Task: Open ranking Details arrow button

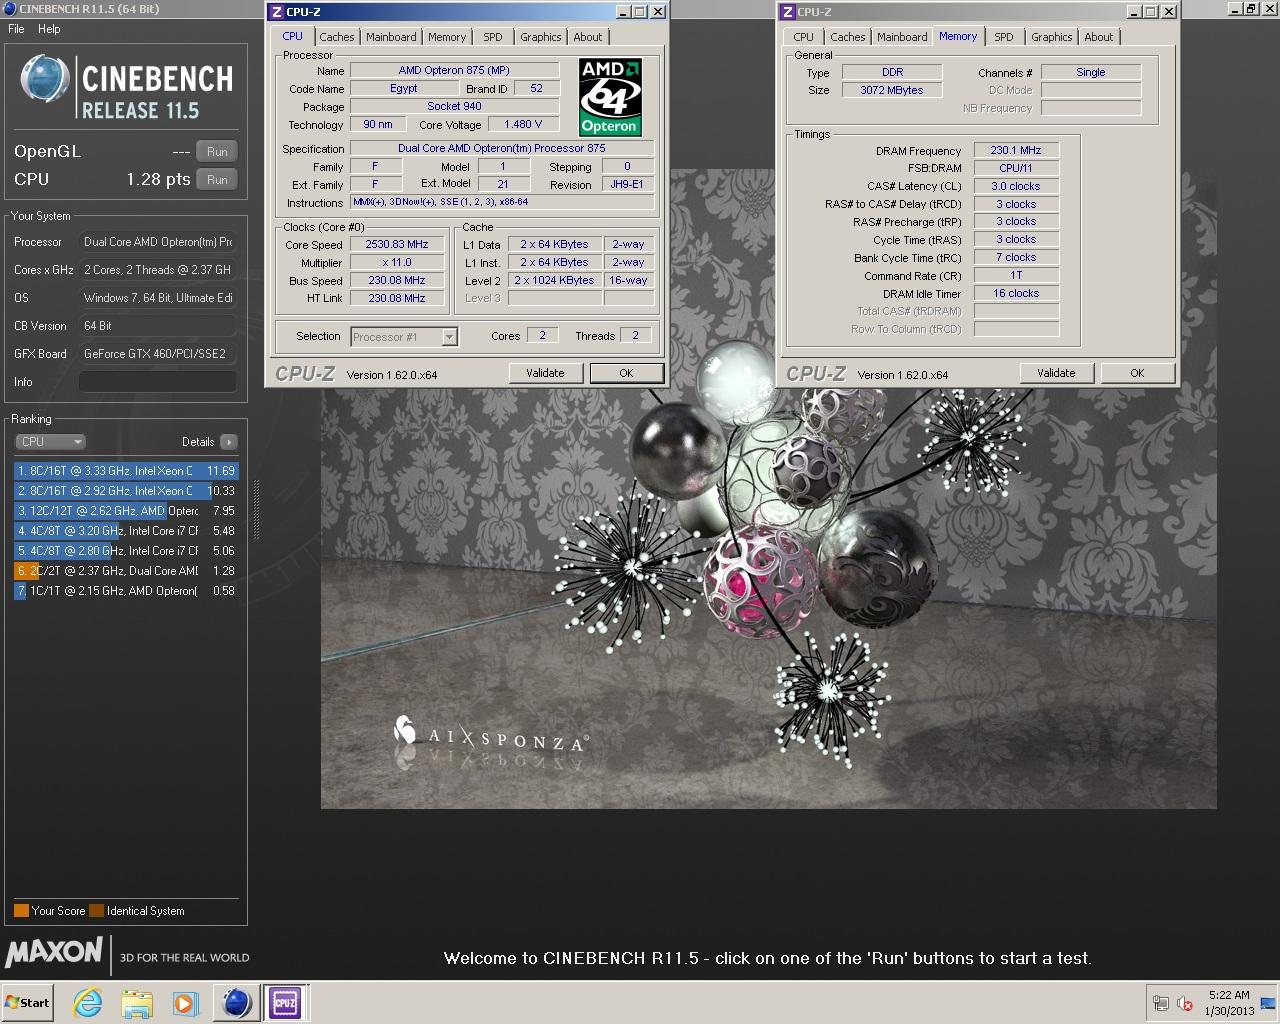Action: [x=229, y=441]
